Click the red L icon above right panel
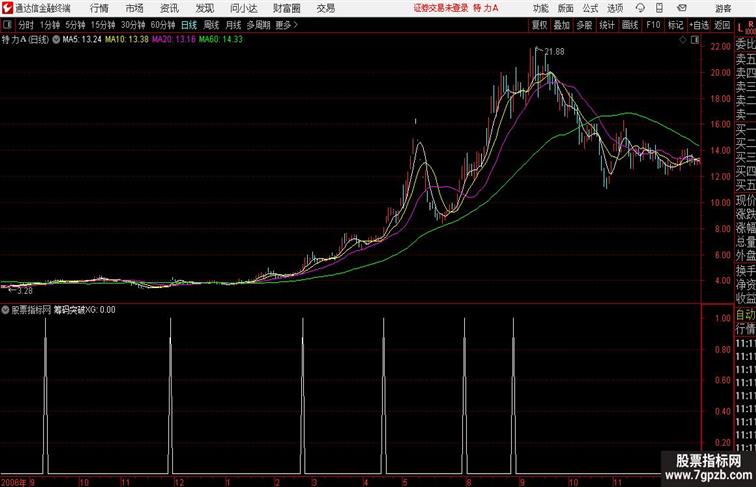Viewport: 756px width, 487px height. 740,27
